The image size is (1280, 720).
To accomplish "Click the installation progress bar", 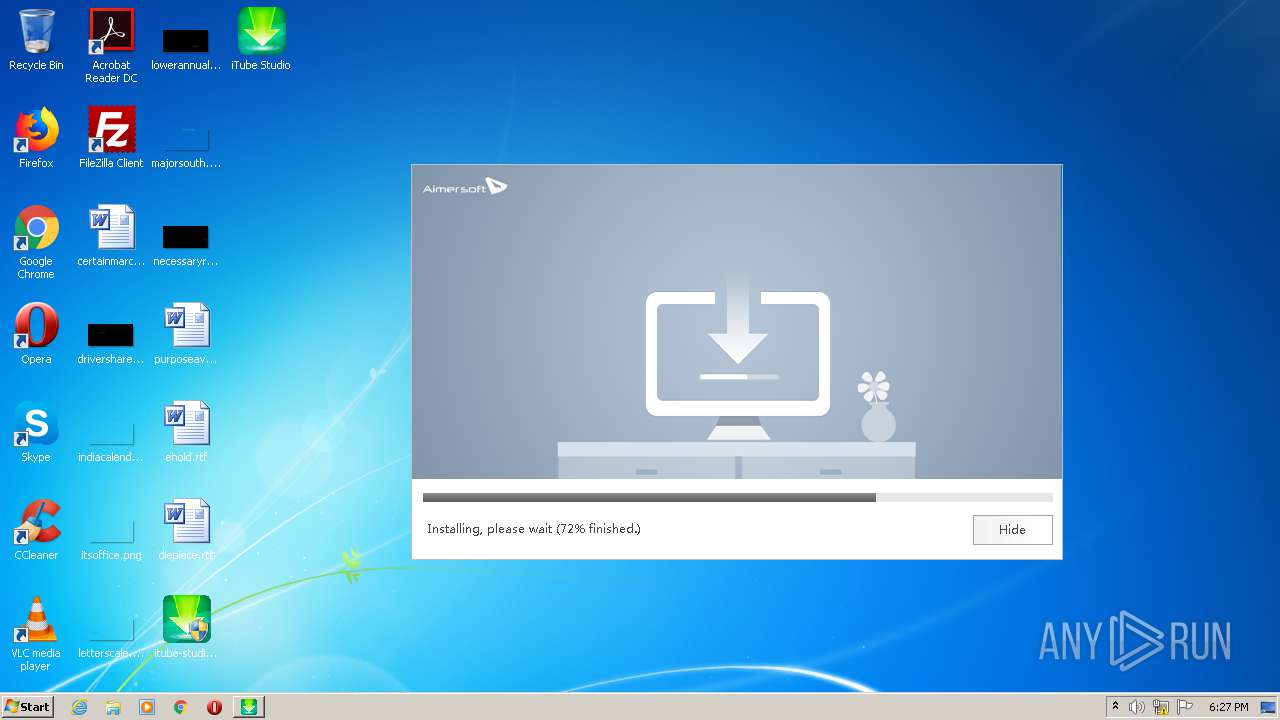I will (737, 497).
